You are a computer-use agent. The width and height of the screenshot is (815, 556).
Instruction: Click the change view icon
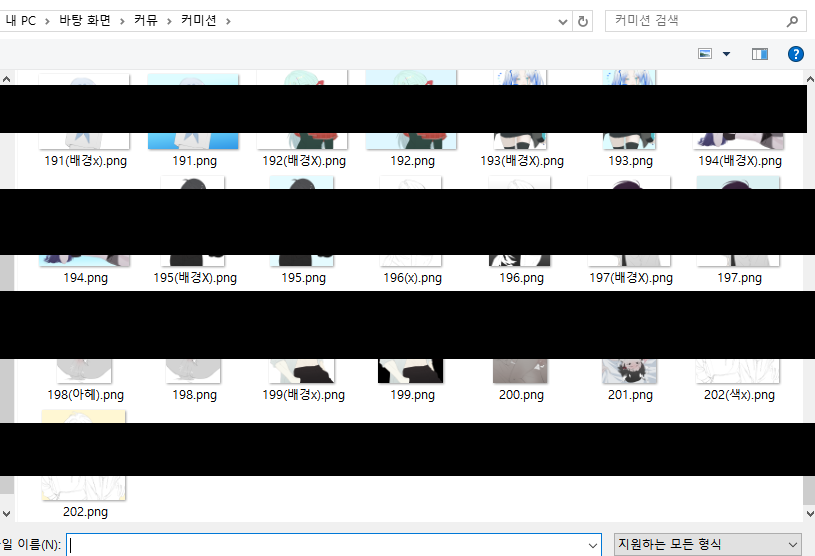[705, 54]
